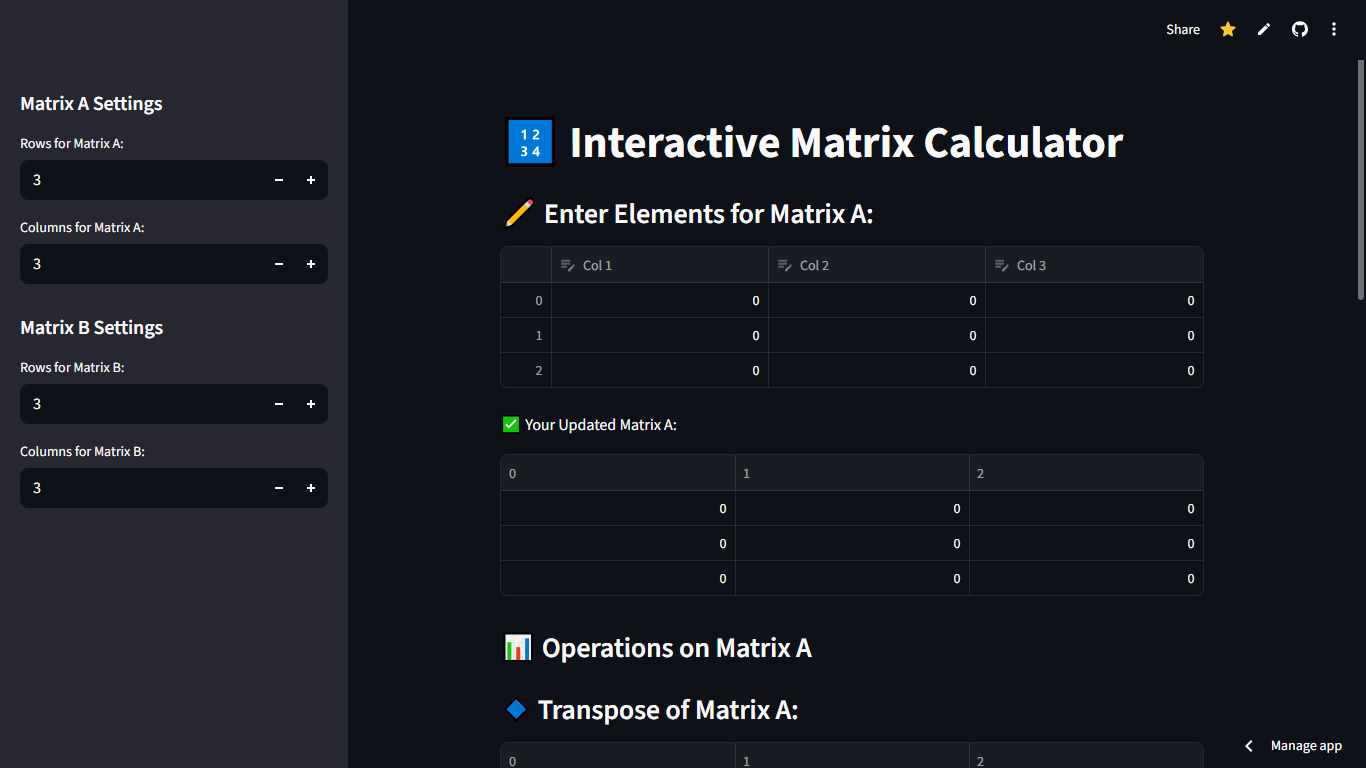The width and height of the screenshot is (1366, 768).
Task: Click column 0 header in Updated Matrix A
Action: pyautogui.click(x=618, y=473)
